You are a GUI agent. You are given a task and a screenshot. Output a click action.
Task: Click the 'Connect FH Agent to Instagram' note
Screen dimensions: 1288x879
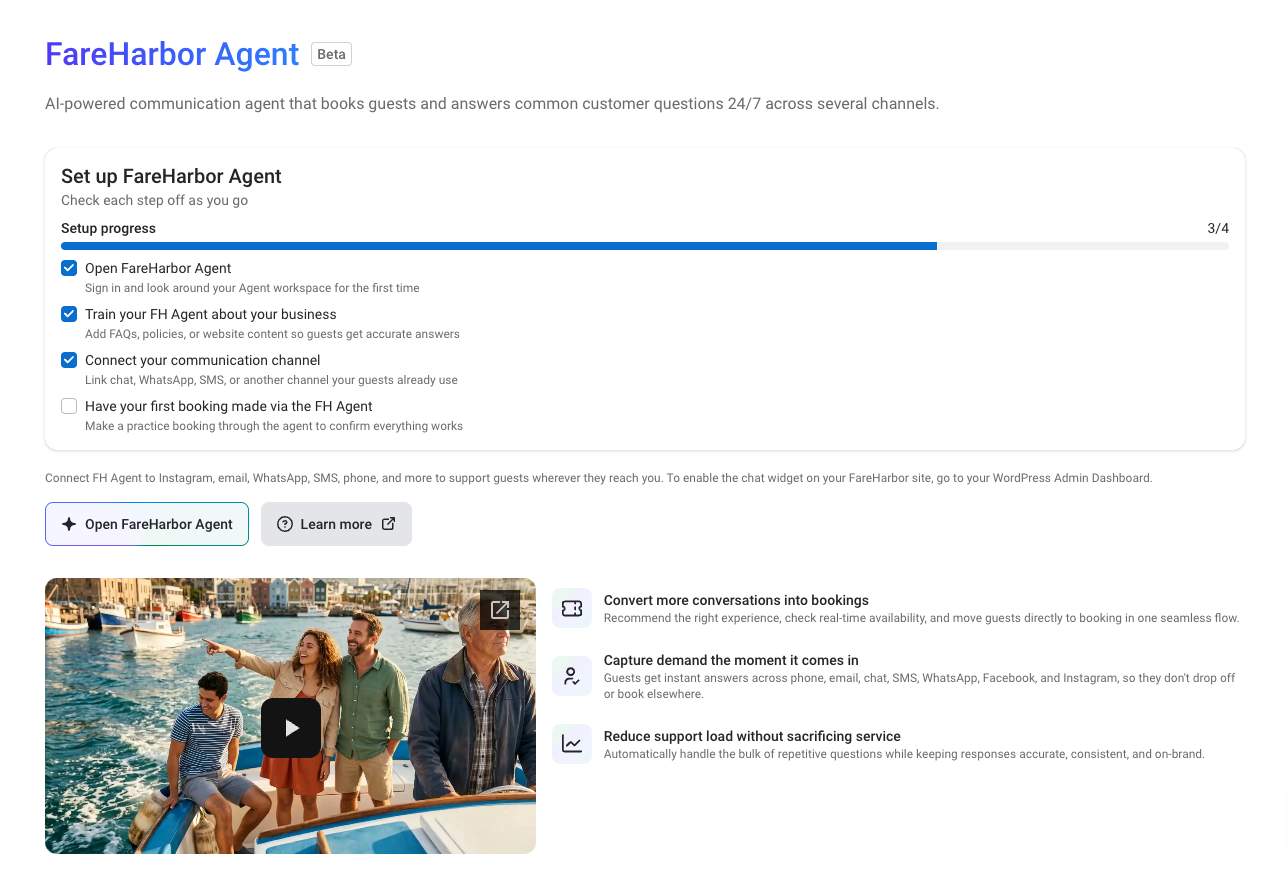pos(599,478)
